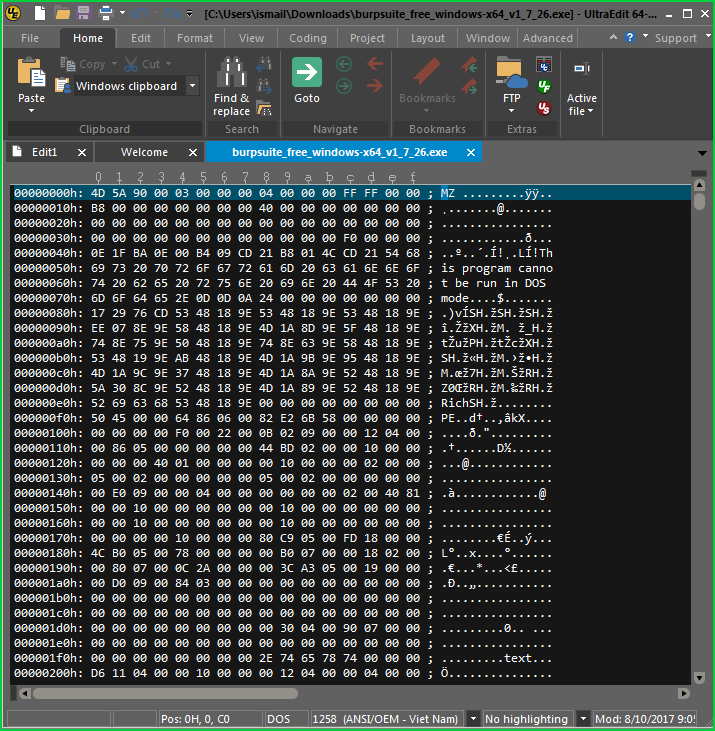Screen dimensions: 715x731
Task: Print the document using the printer icon
Action: click(x=106, y=14)
